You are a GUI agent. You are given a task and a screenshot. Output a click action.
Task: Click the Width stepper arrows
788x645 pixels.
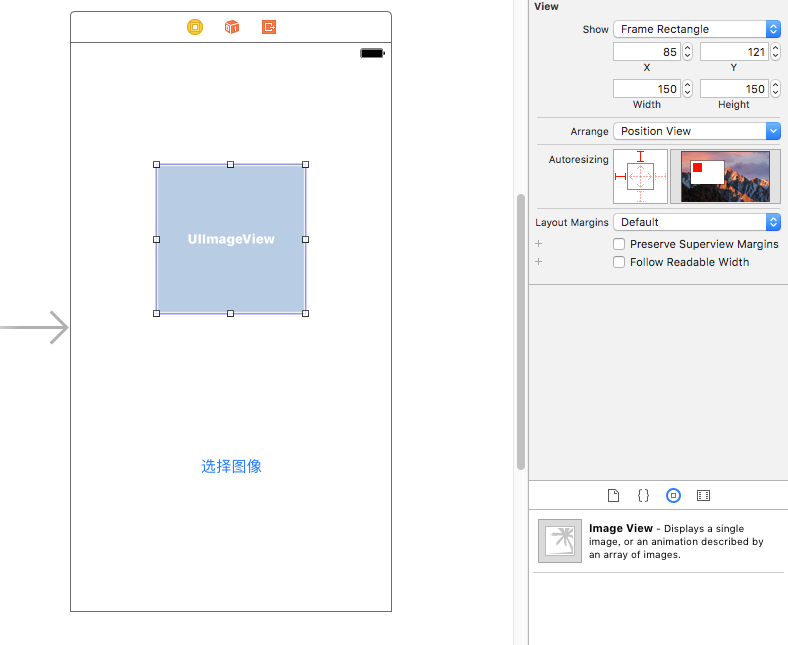point(688,89)
